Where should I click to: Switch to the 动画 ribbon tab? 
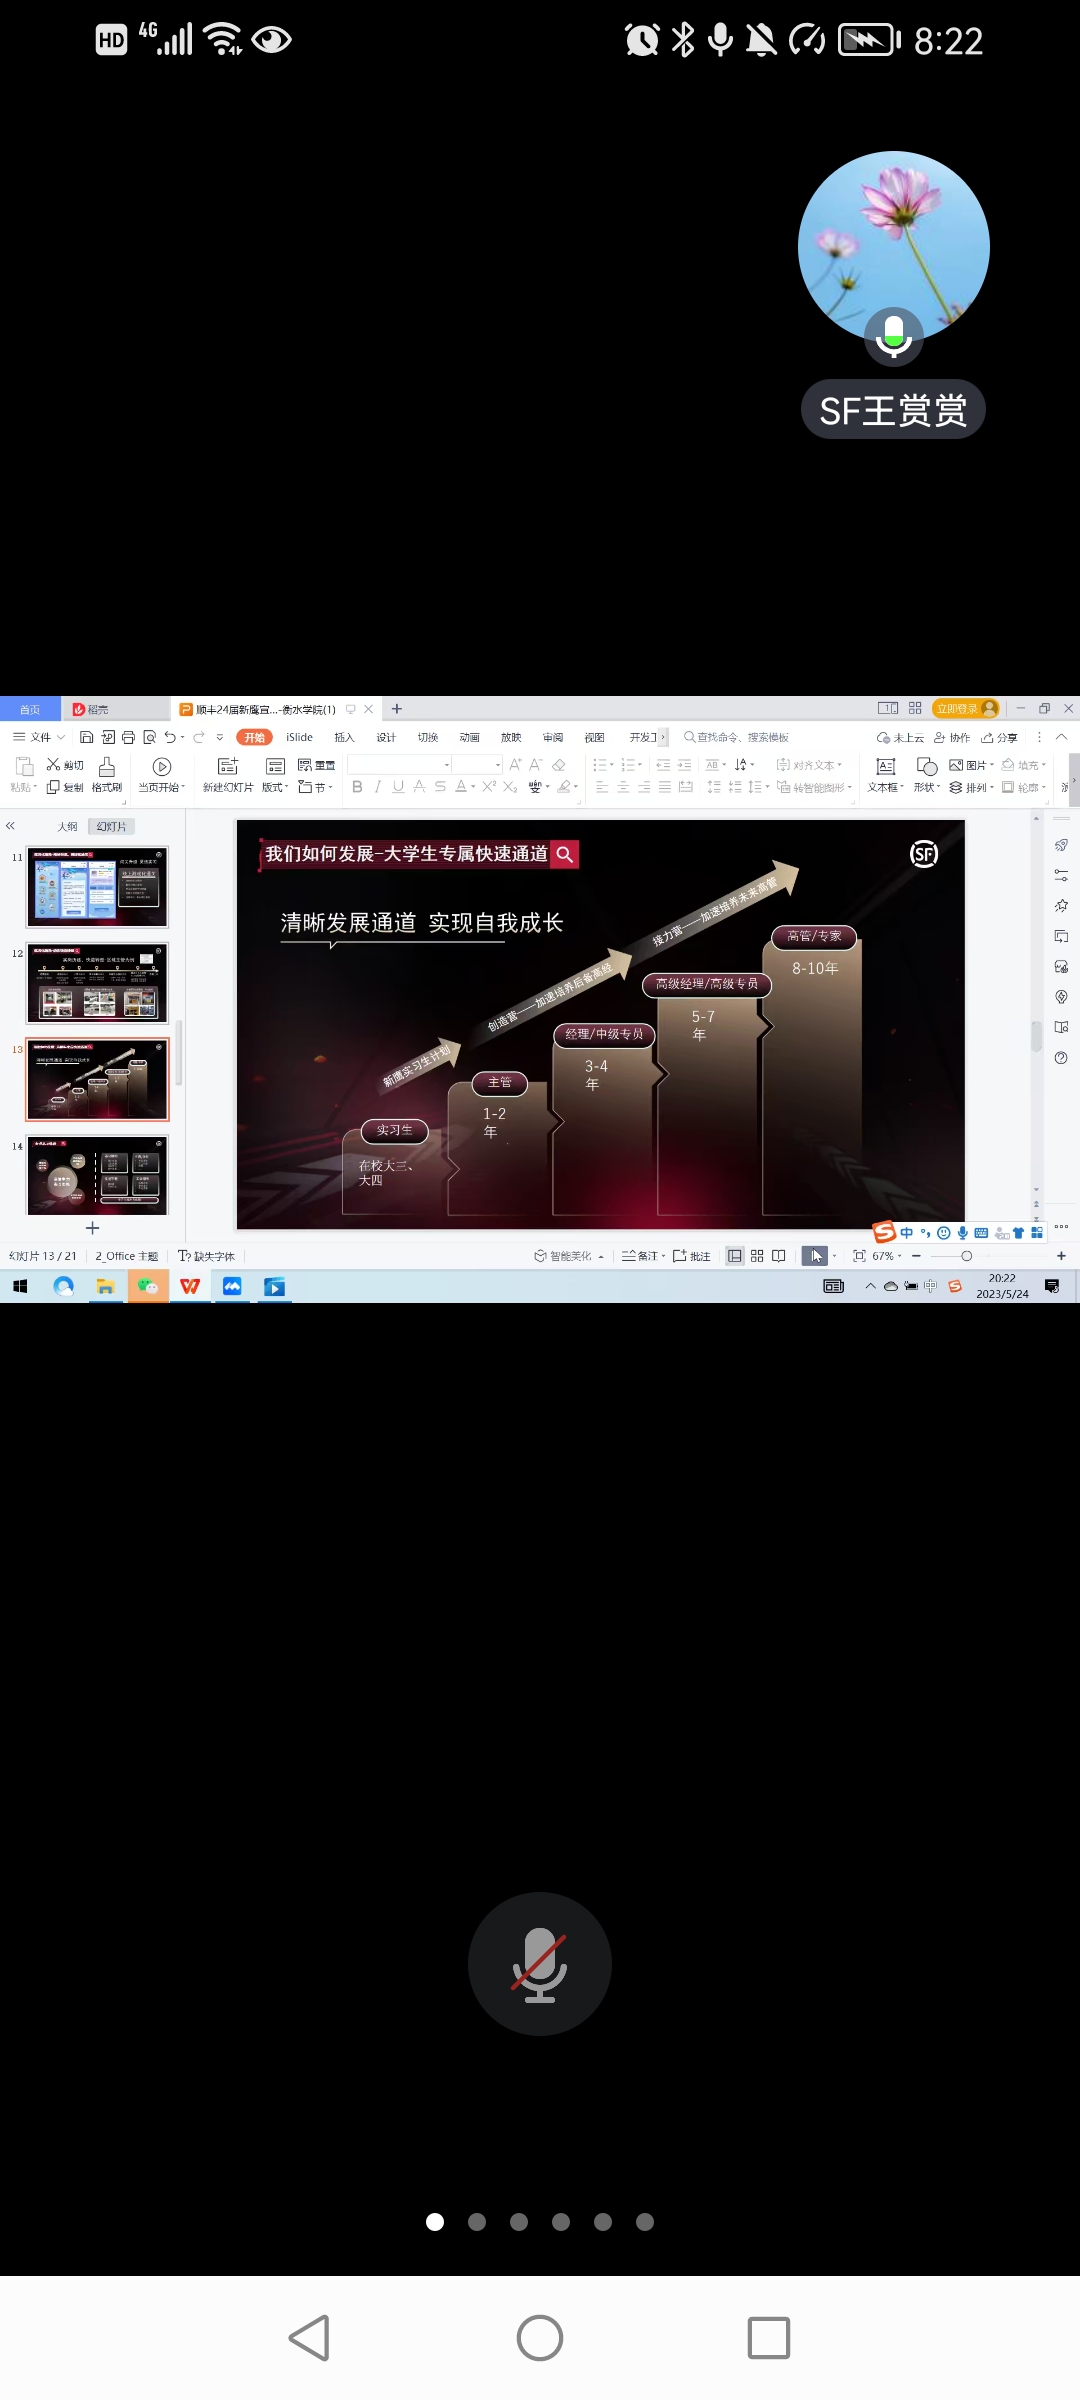470,737
